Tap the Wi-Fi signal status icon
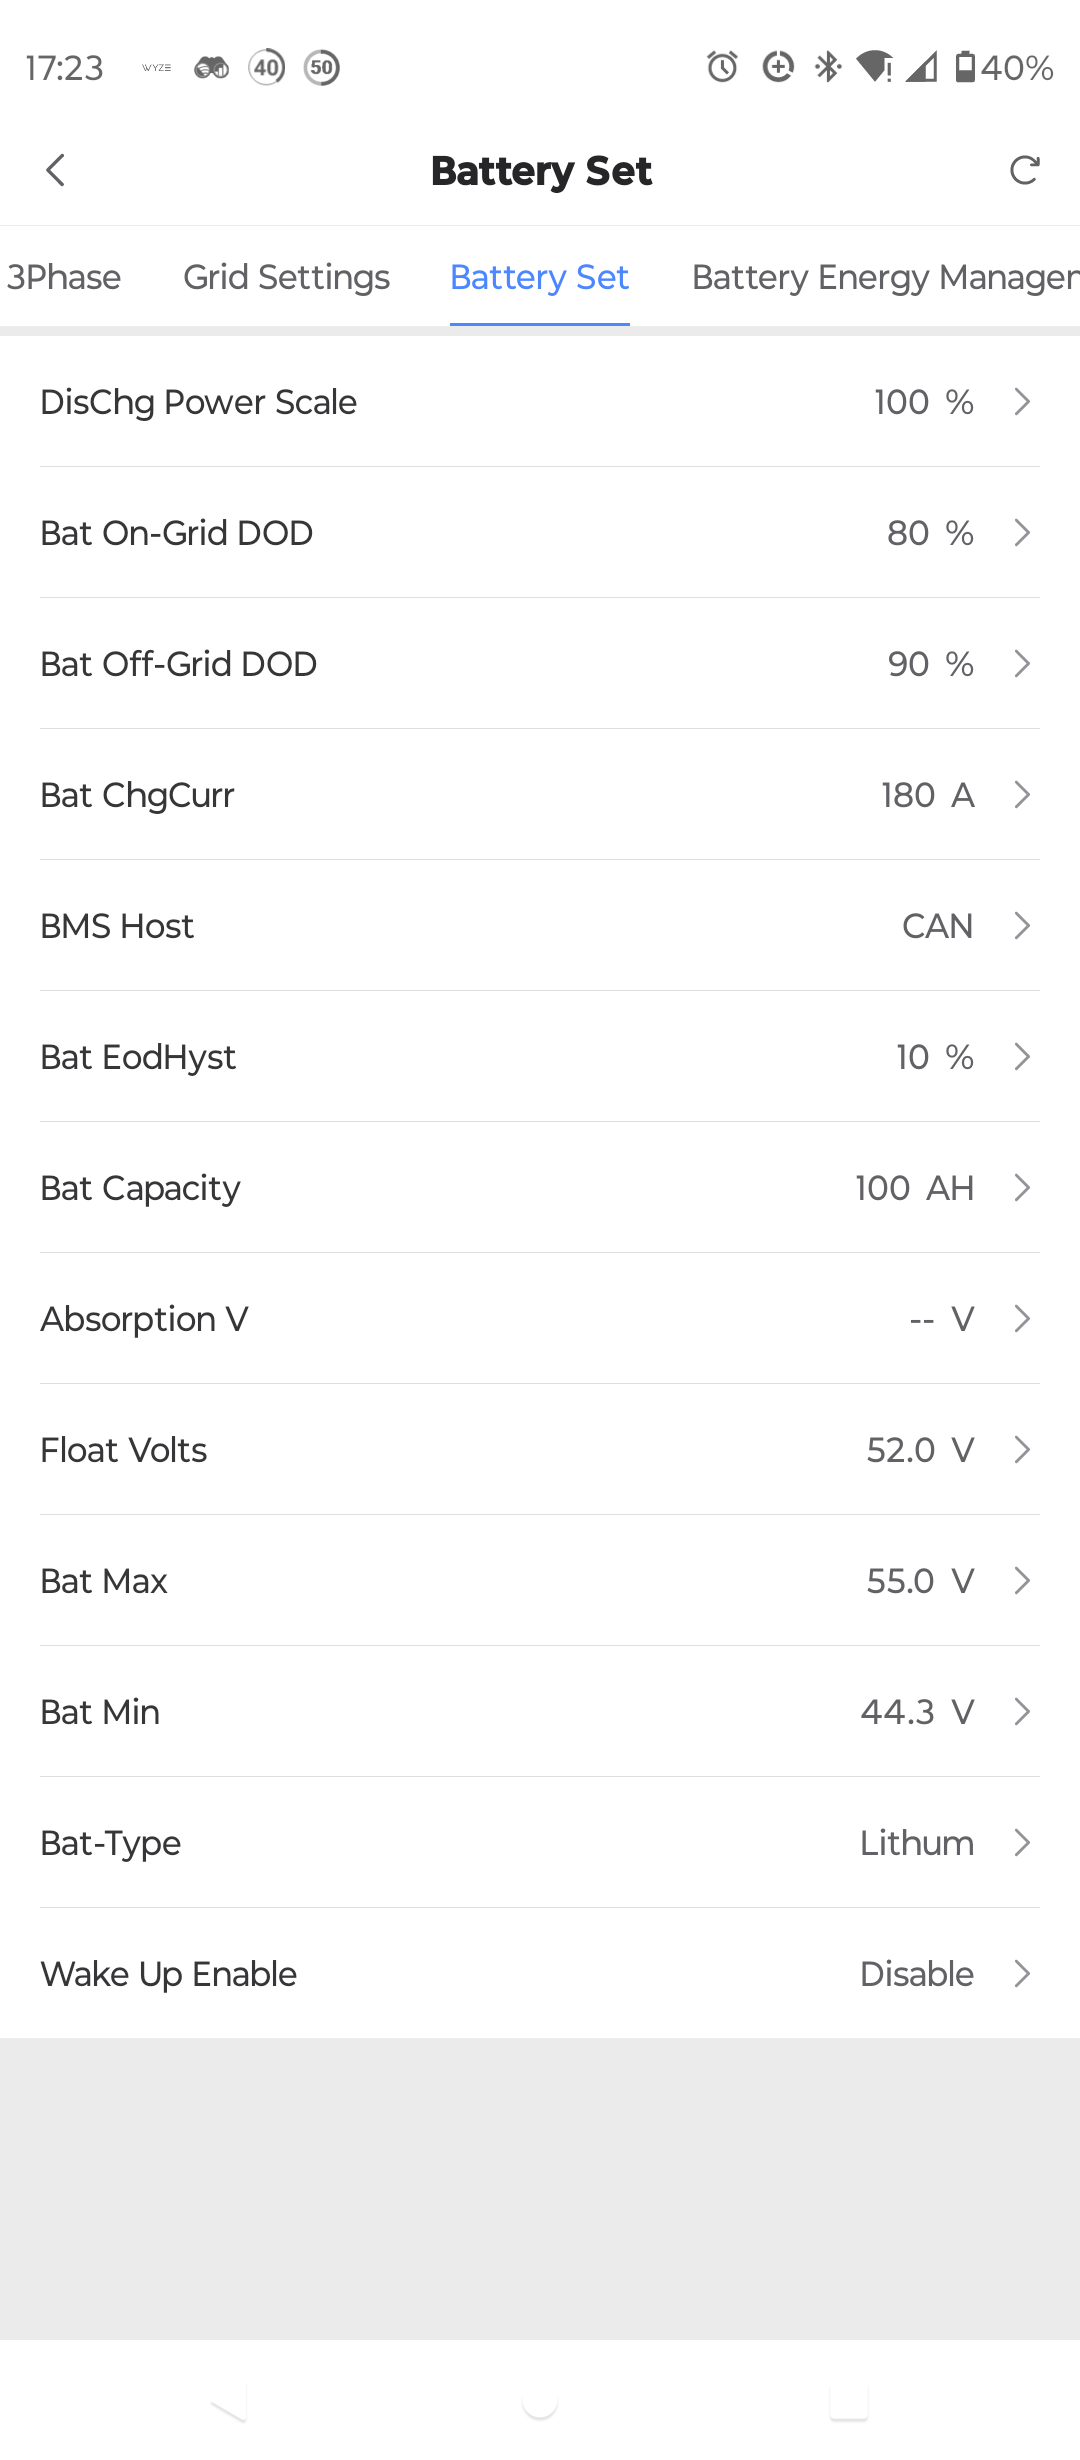Screen dimensions: 1080x2460 pyautogui.click(x=874, y=67)
